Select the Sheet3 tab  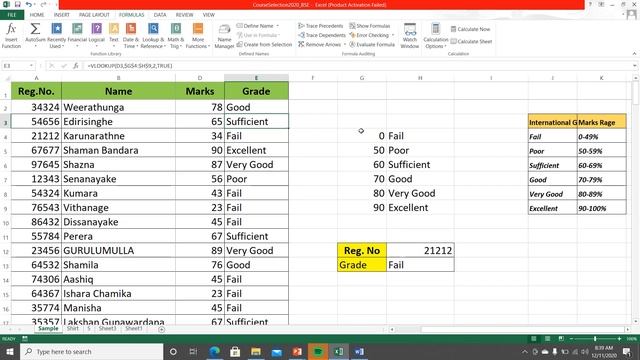(x=107, y=329)
